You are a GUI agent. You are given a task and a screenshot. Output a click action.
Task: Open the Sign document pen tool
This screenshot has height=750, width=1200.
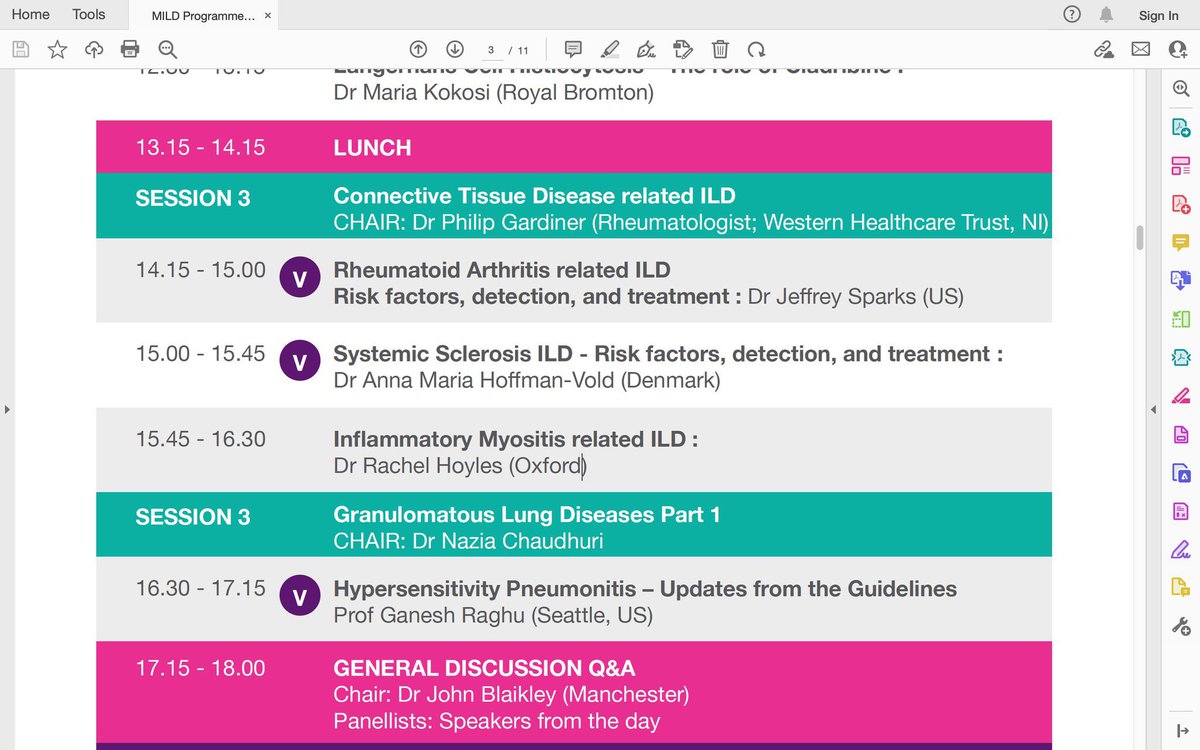[x=646, y=49]
